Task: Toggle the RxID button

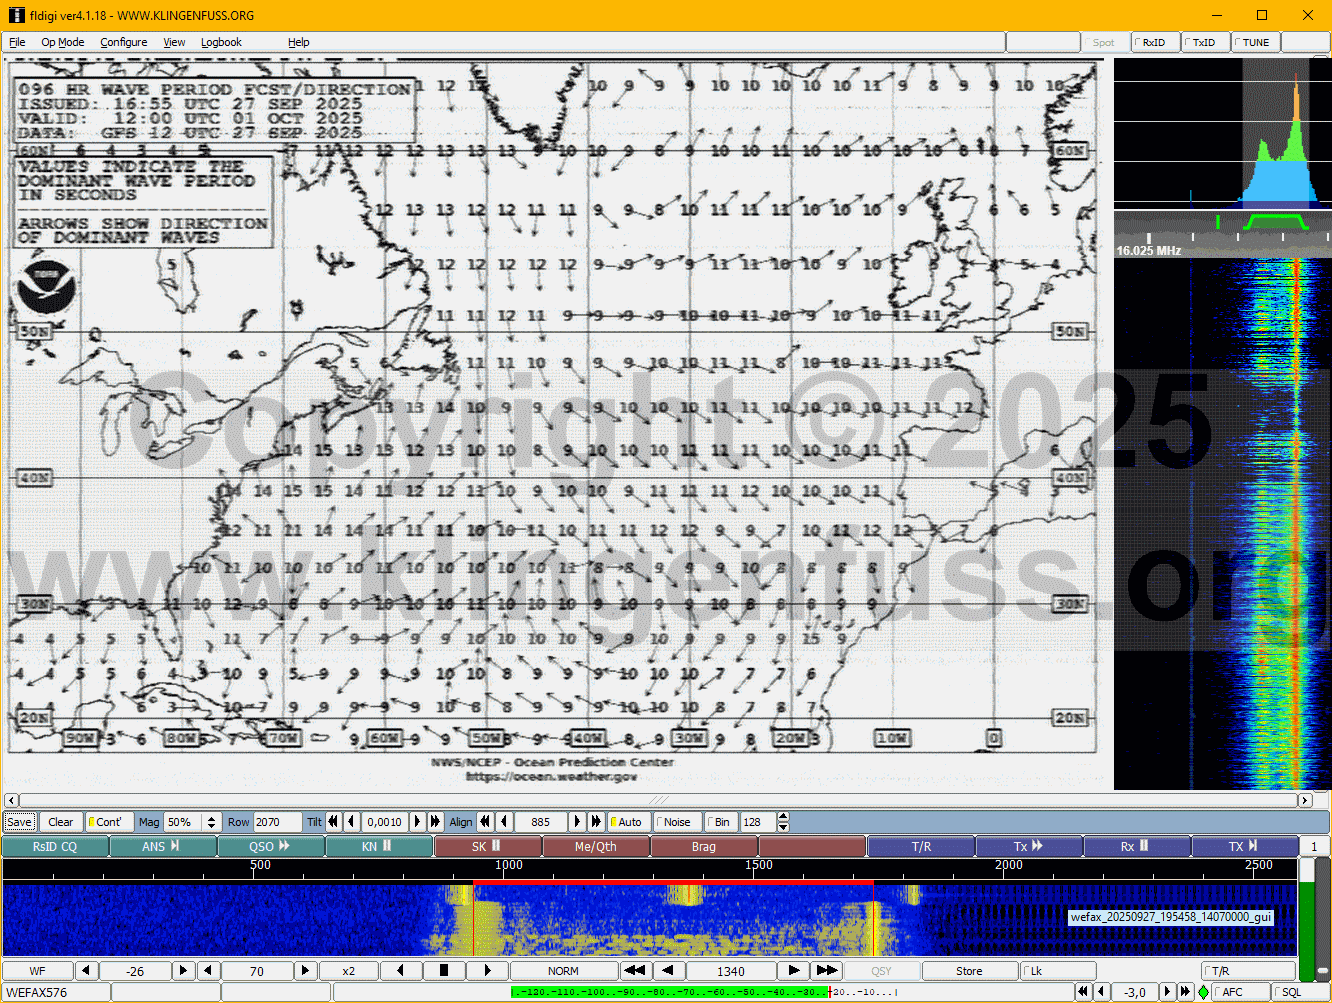Action: tap(1153, 42)
